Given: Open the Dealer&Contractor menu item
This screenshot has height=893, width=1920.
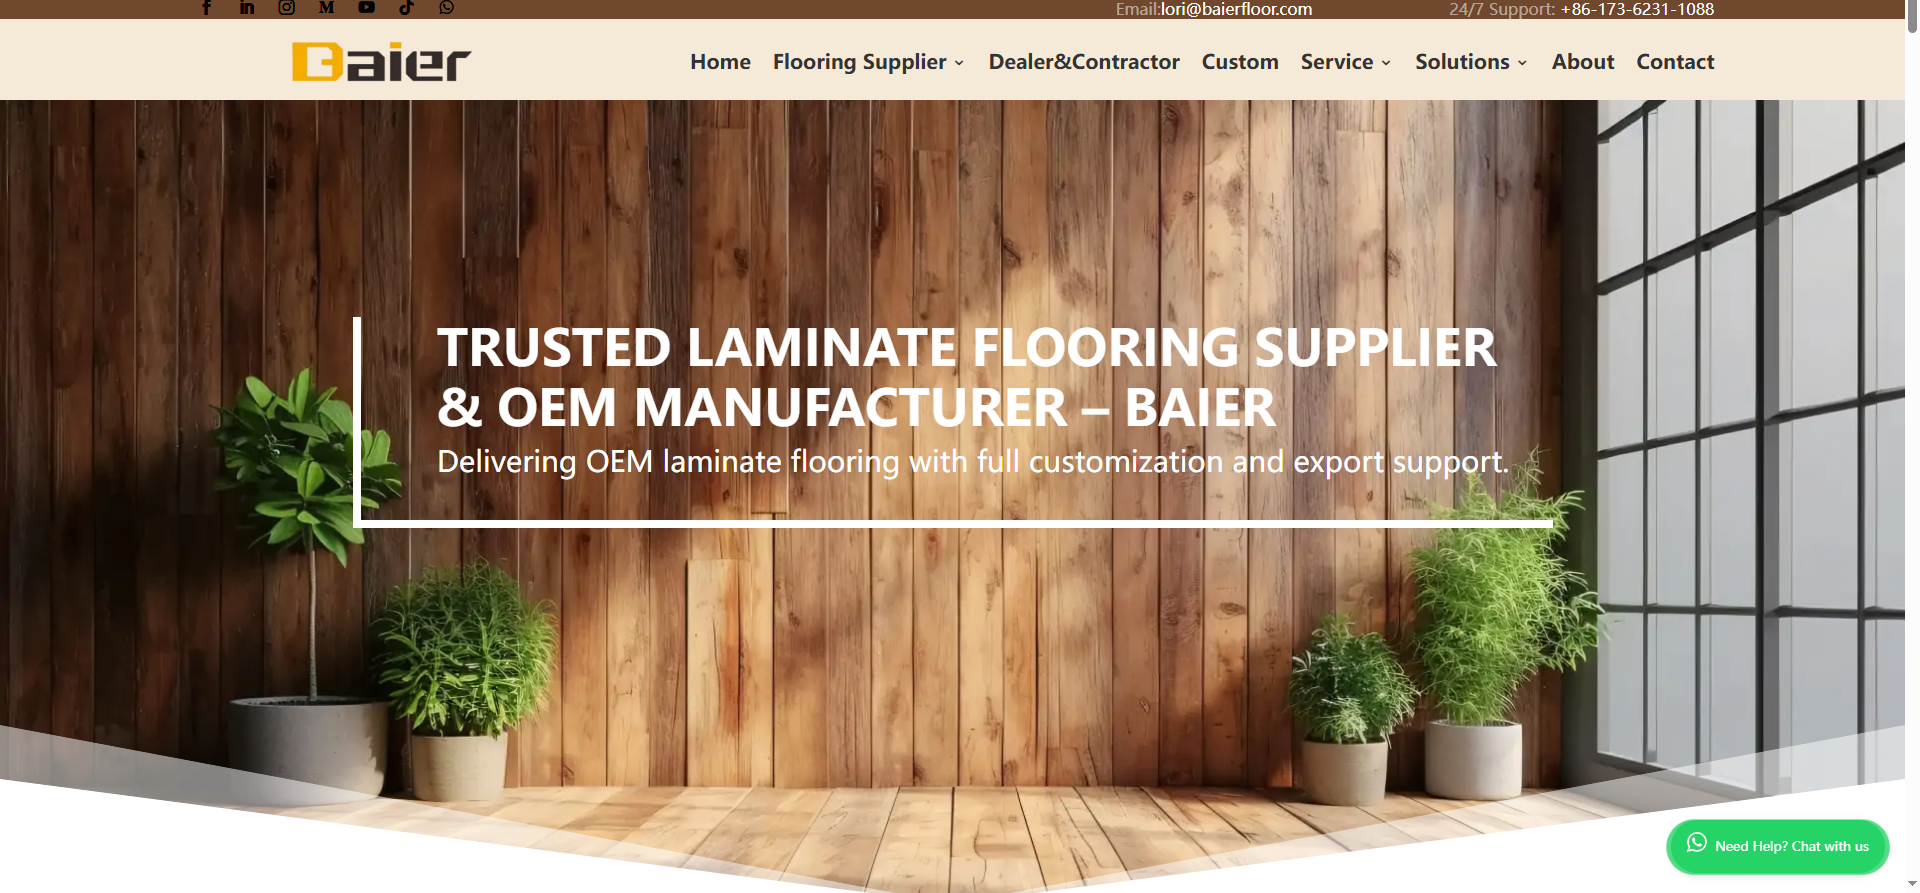Looking at the screenshot, I should [x=1084, y=62].
